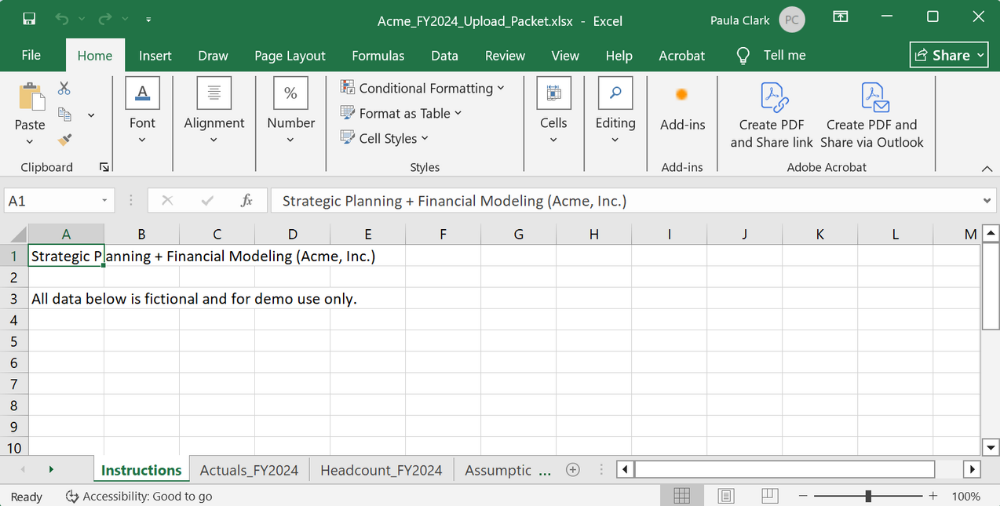1000x506 pixels.
Task: Select cell A3 with fictional data note
Action: (x=66, y=299)
